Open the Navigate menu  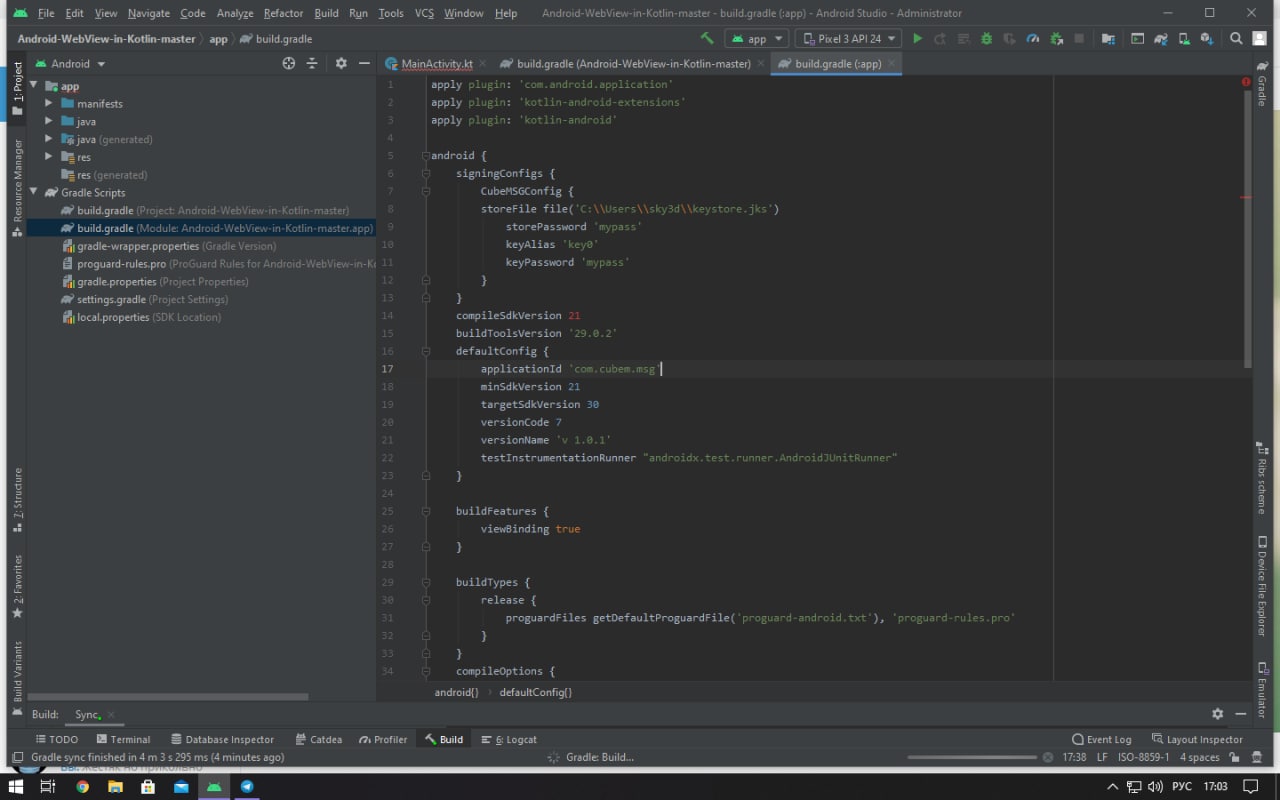point(149,13)
